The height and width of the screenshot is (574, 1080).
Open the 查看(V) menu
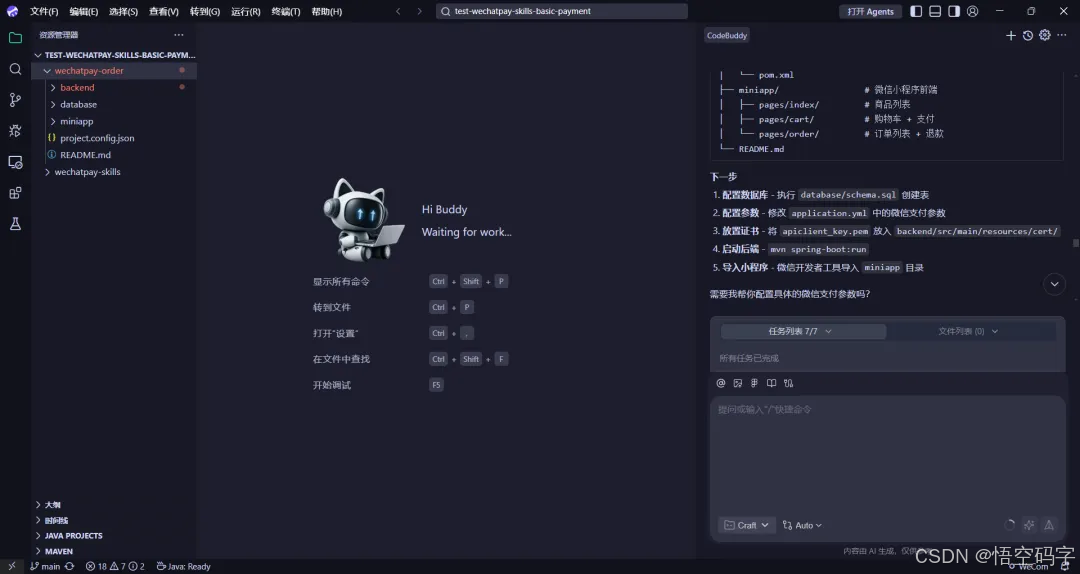coord(164,11)
